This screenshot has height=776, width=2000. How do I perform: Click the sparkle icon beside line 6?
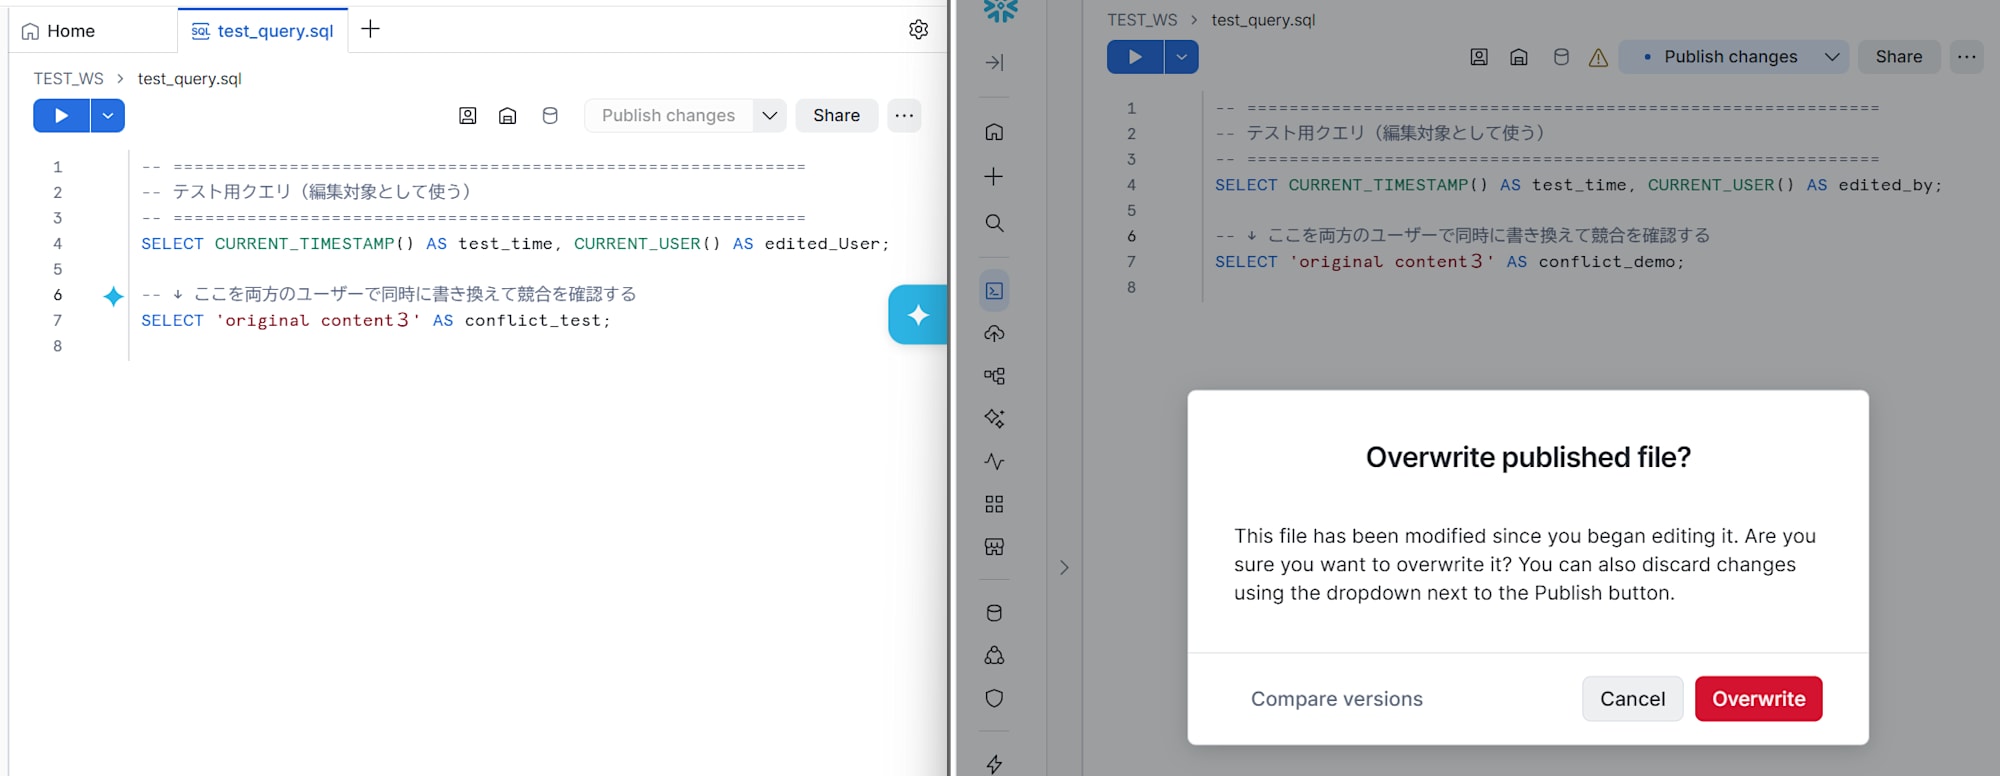point(113,296)
